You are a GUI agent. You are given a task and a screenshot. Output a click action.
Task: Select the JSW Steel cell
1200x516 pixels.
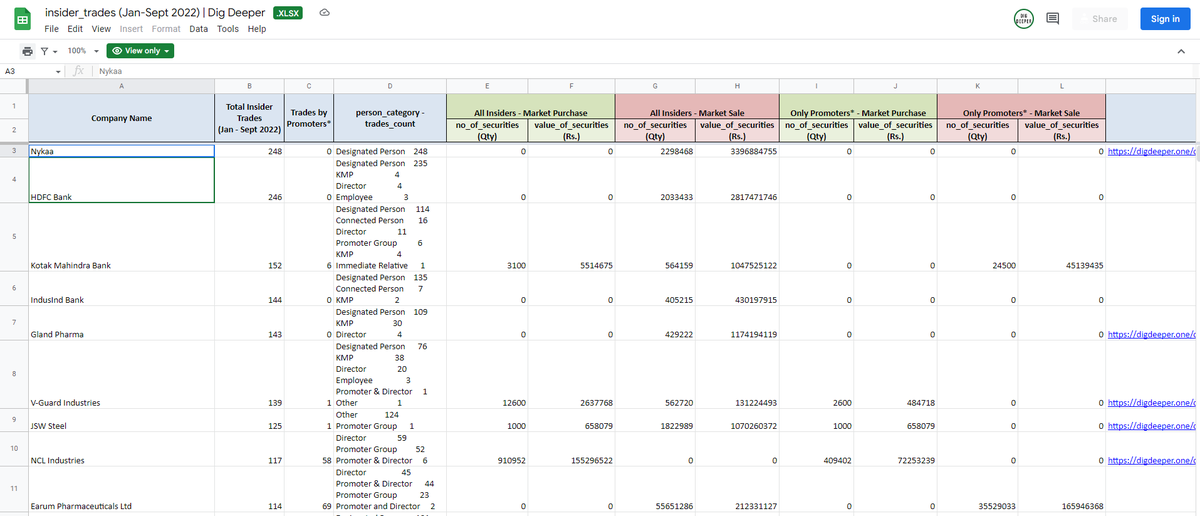click(121, 420)
